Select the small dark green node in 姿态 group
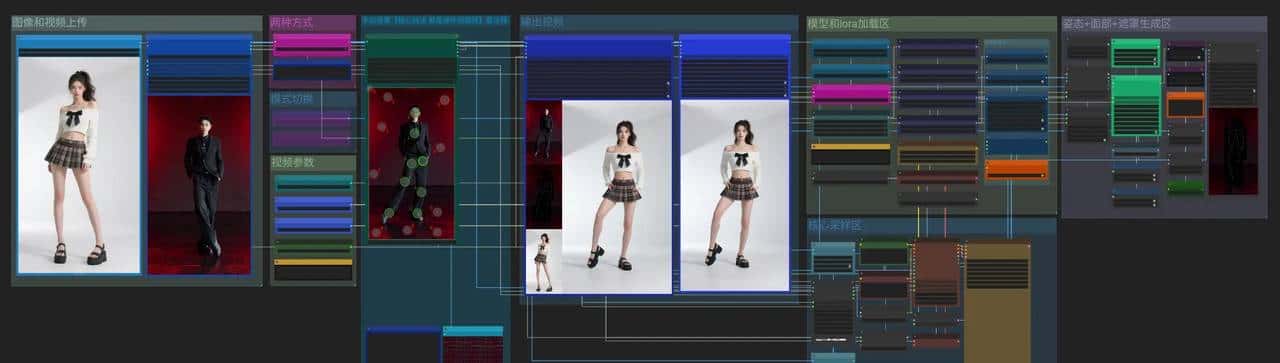 tap(1185, 187)
